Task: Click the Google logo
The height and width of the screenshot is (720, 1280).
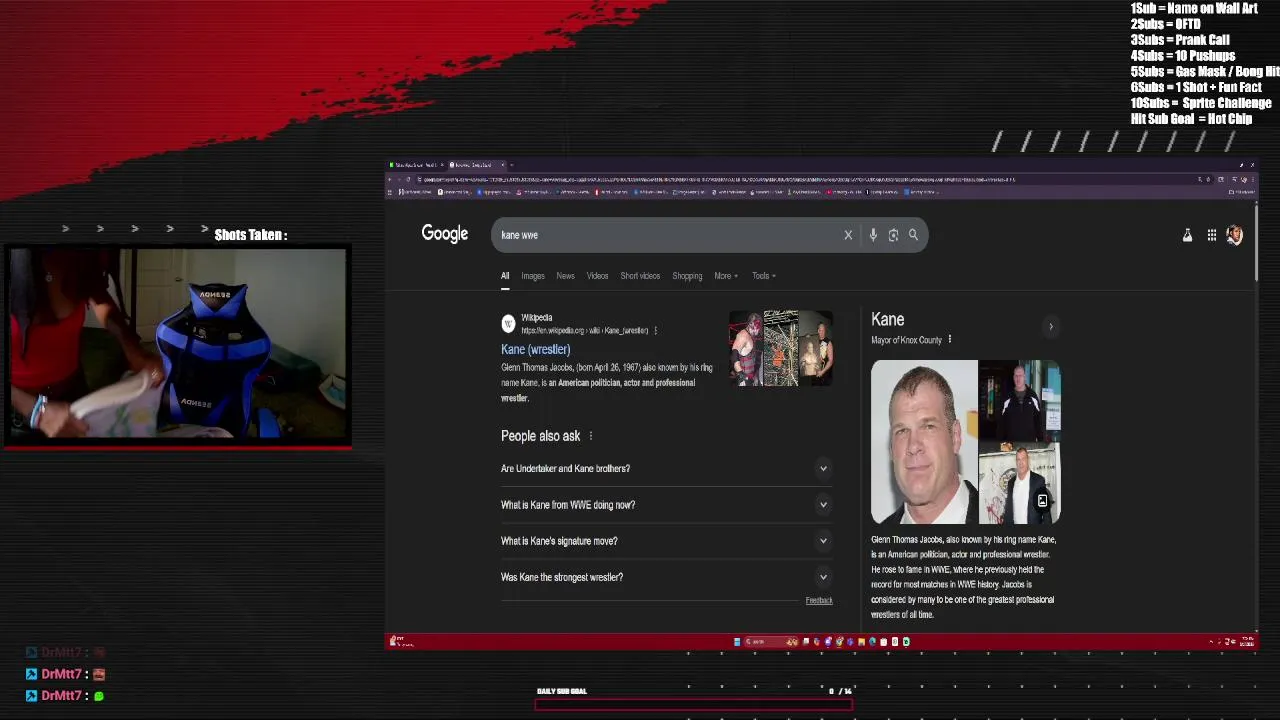Action: [445, 234]
